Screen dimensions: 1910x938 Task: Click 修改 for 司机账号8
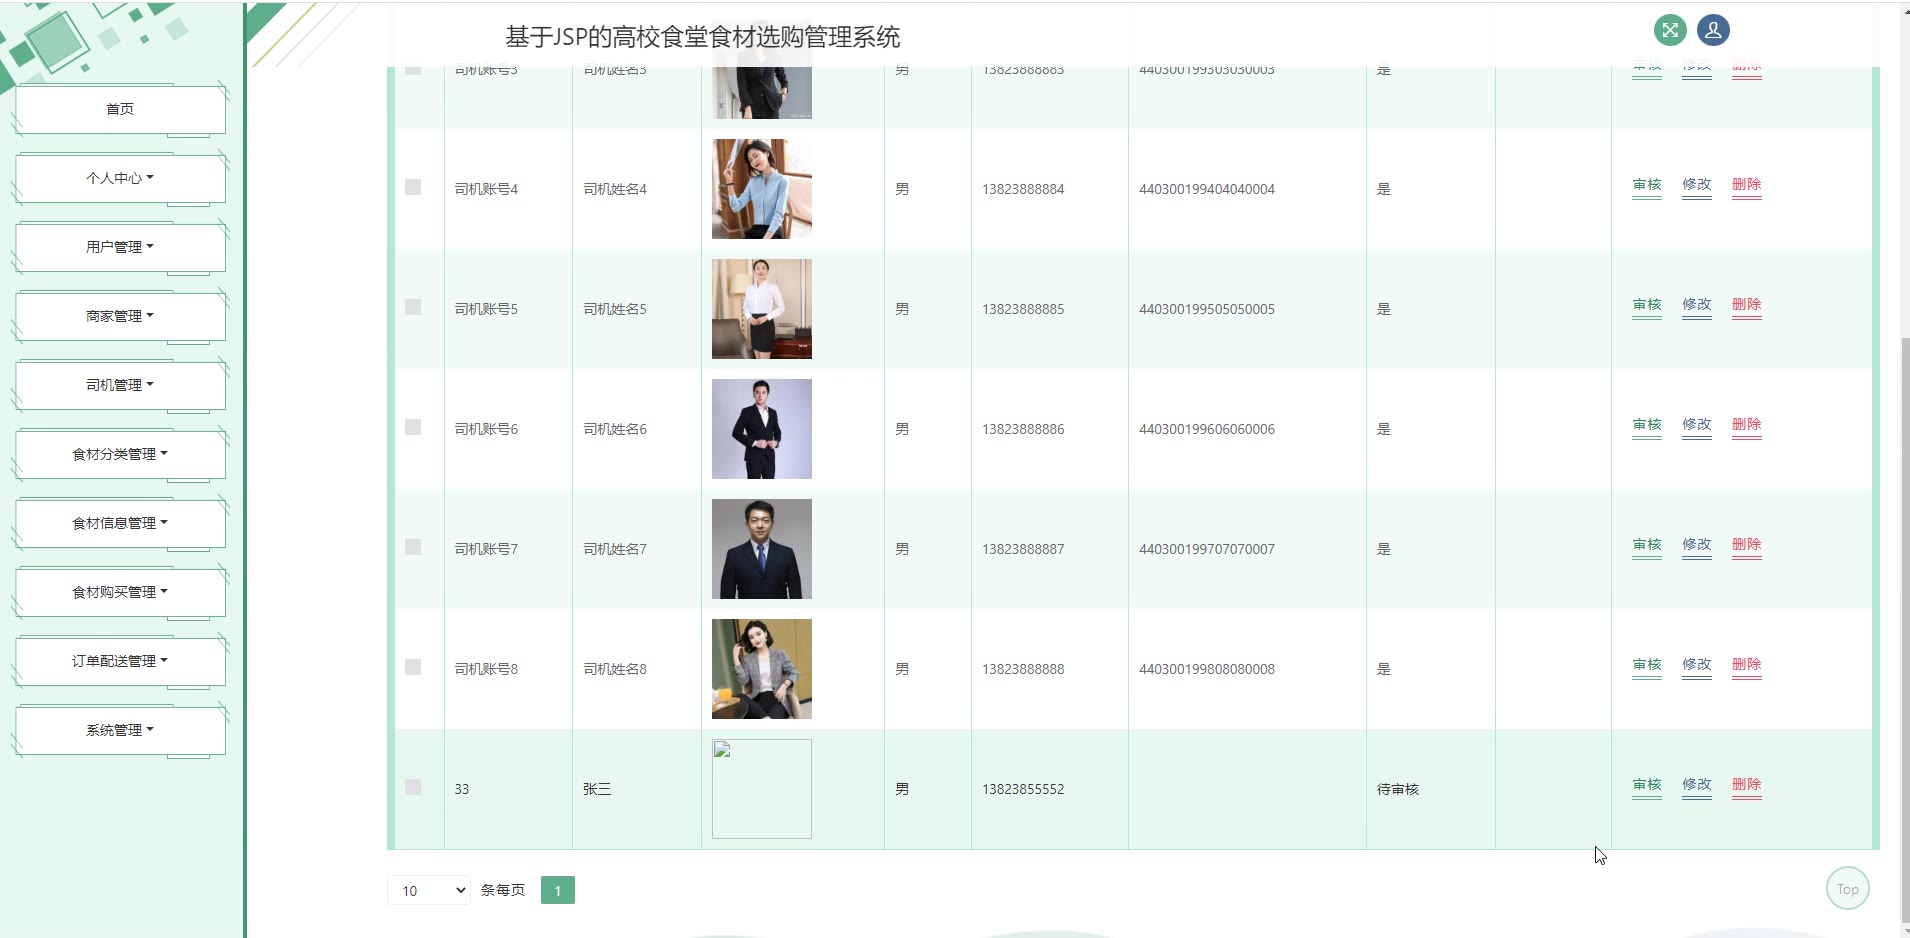[1697, 665]
